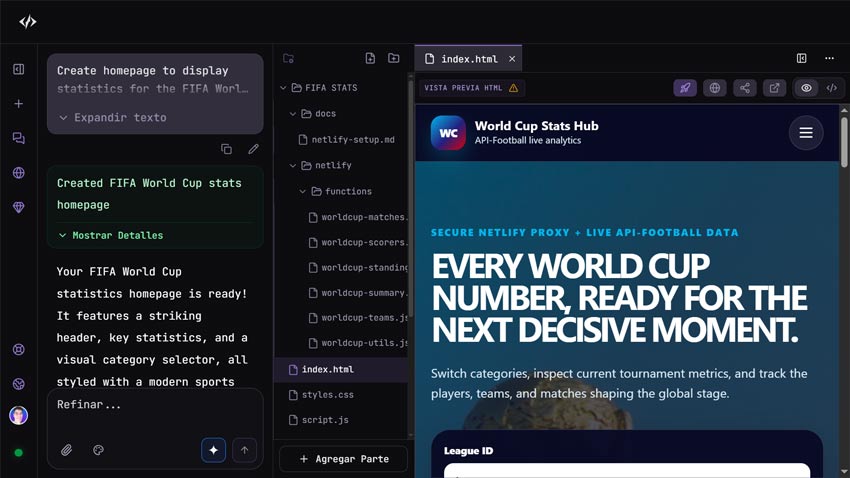The image size is (850, 478).
Task: Click the Secure Netlify Proxy tagline text
Action: [584, 232]
